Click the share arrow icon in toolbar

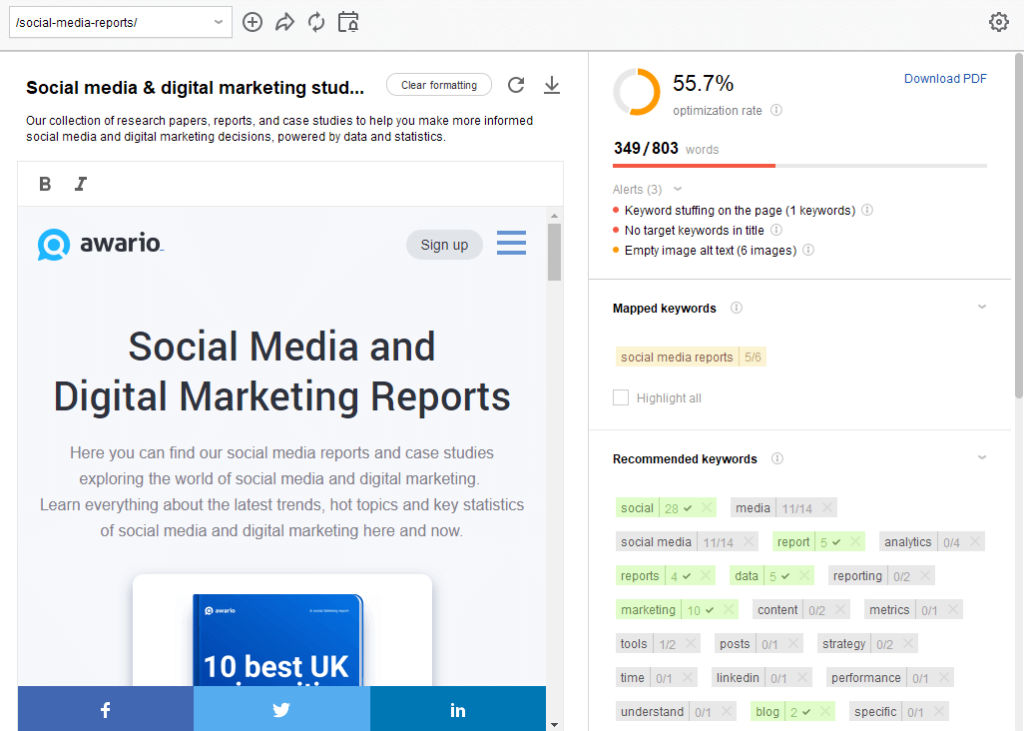point(285,22)
